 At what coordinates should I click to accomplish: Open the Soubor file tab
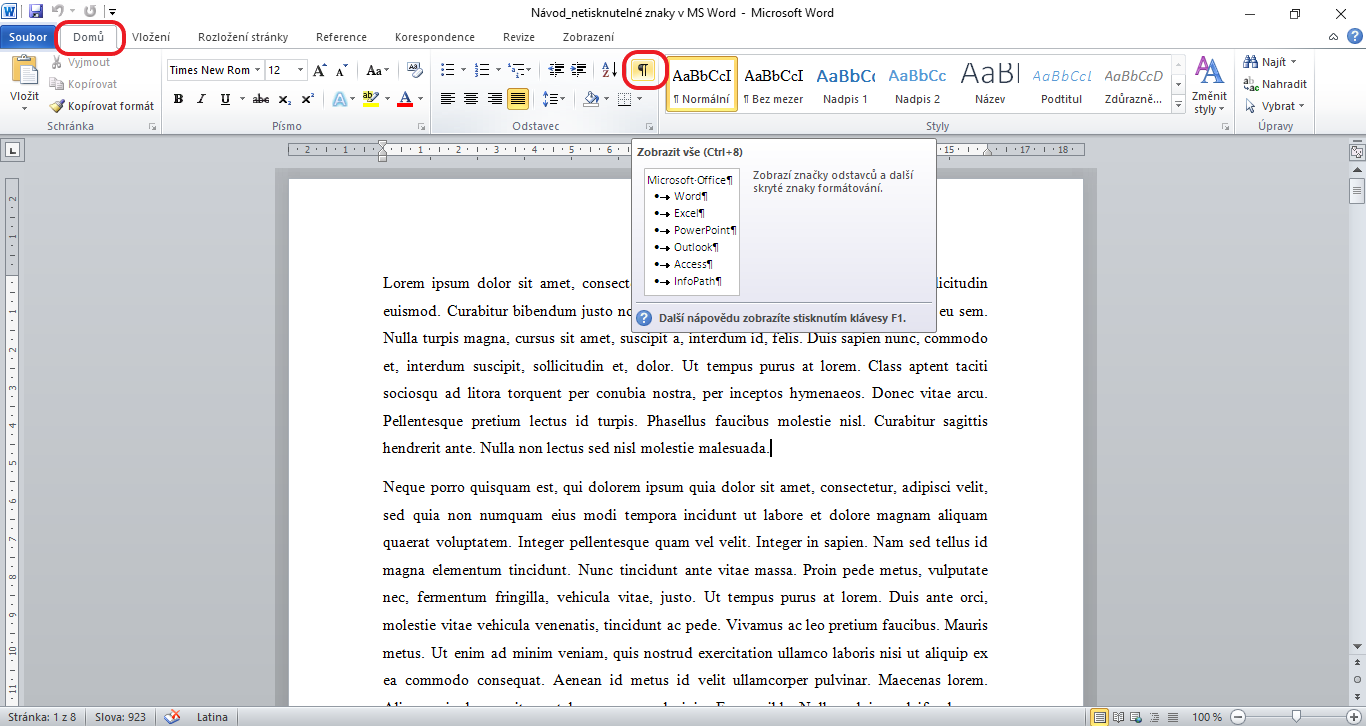coord(28,38)
